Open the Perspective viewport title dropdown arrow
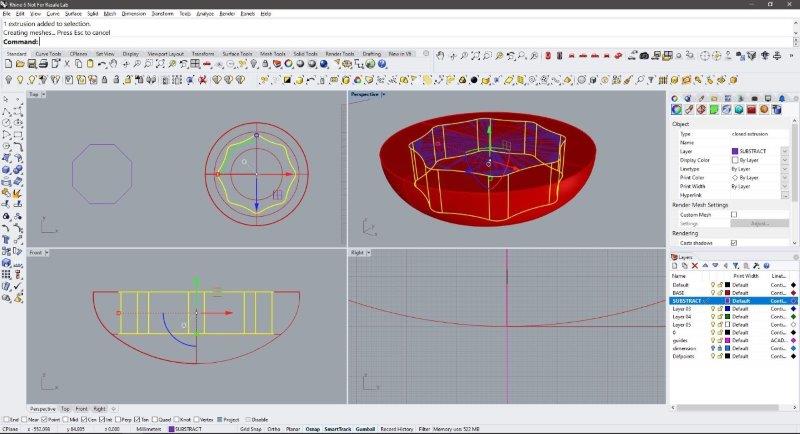This screenshot has height=434, width=800. tap(383, 94)
